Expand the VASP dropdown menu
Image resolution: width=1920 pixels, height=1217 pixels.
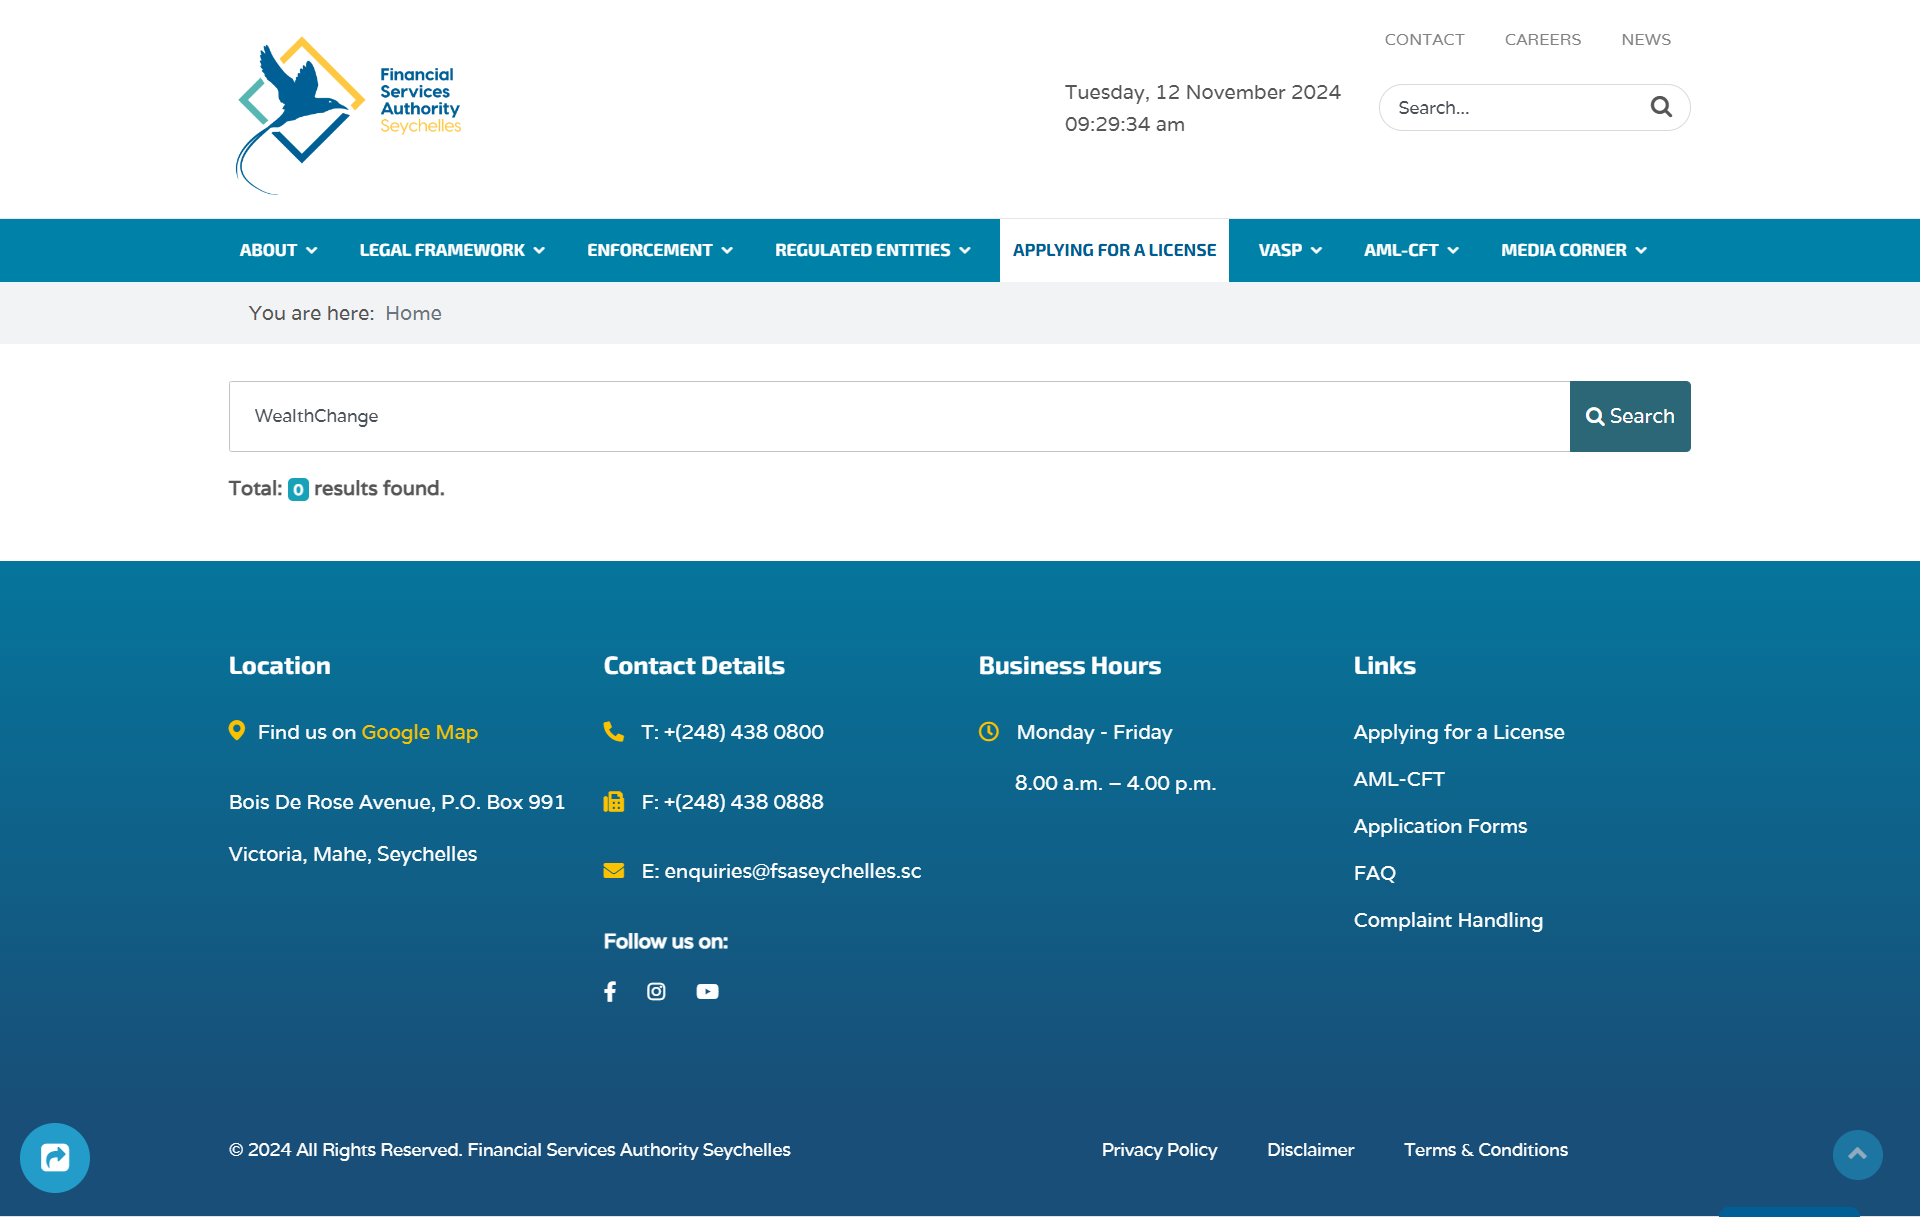click(x=1290, y=250)
